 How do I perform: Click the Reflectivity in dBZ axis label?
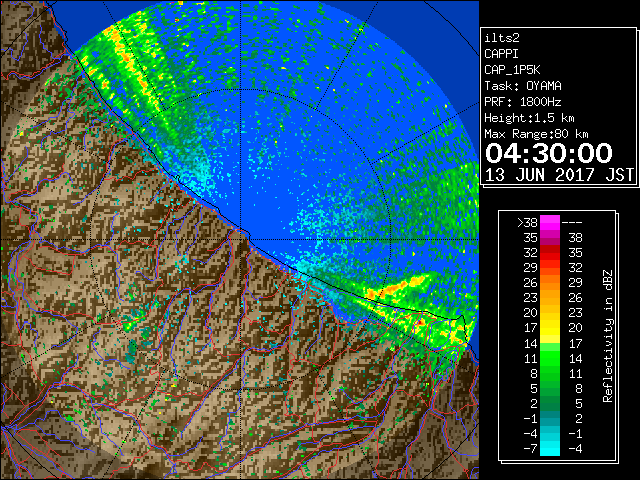(x=608, y=336)
